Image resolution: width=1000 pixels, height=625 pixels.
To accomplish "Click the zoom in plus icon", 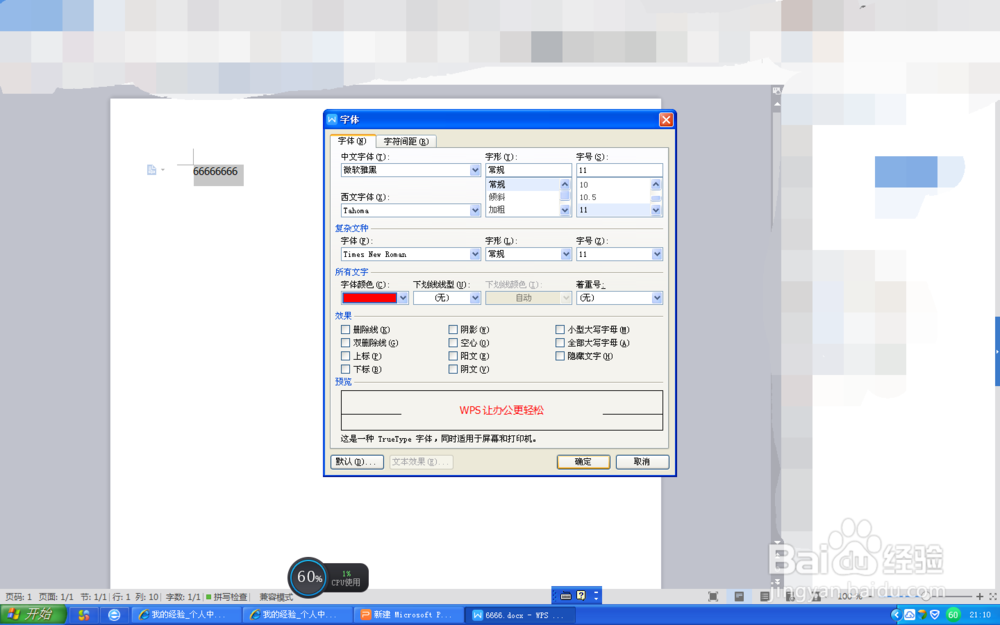I will click(x=980, y=596).
